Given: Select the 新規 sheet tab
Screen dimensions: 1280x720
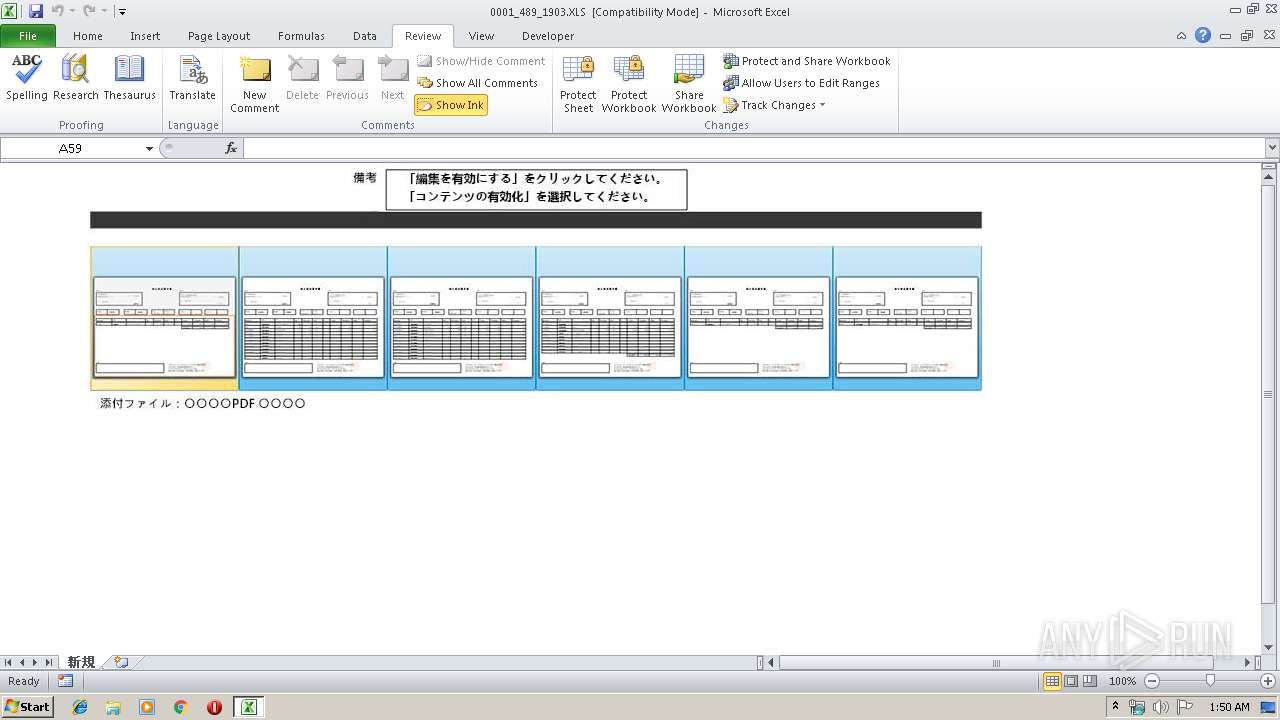Looking at the screenshot, I should click(x=81, y=662).
